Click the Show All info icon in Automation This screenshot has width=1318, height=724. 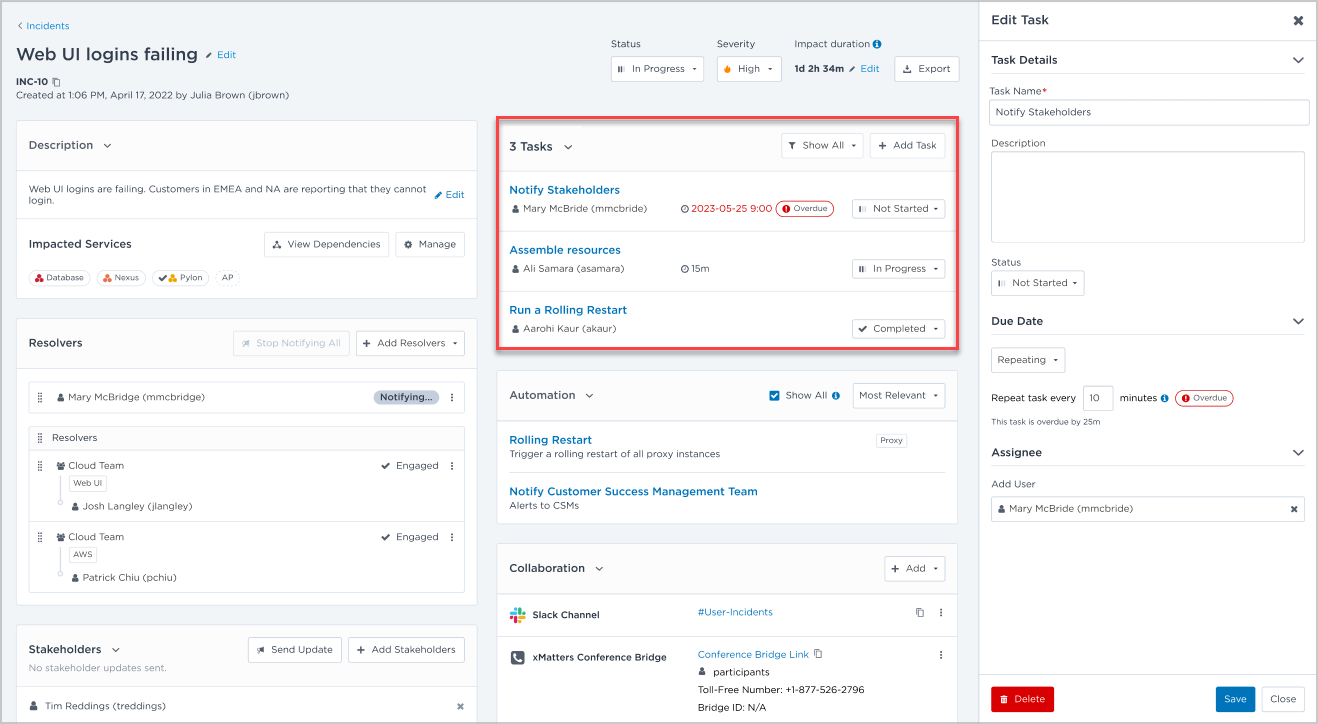click(836, 396)
